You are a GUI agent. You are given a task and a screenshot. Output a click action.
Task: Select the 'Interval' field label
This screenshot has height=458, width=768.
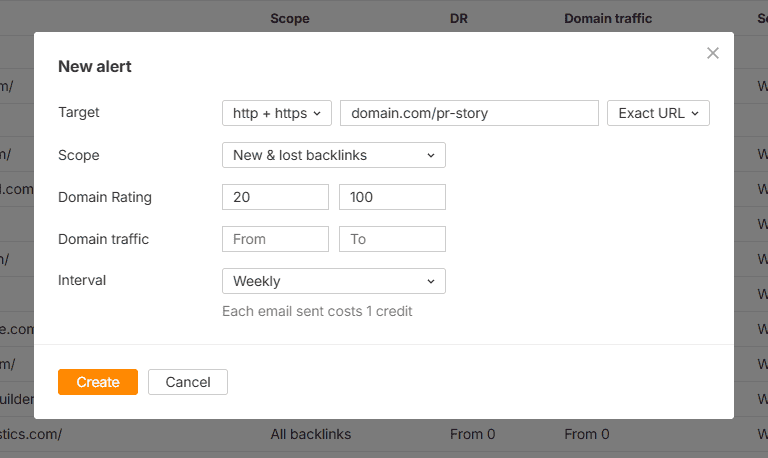pyautogui.click(x=82, y=281)
